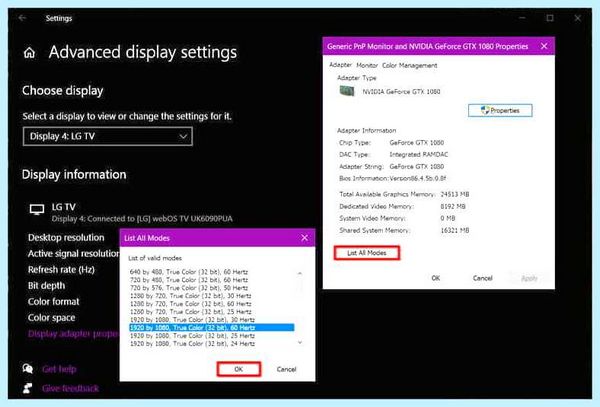Switch to the Adapter tab
Viewport: 600px width, 407px height.
click(340, 65)
